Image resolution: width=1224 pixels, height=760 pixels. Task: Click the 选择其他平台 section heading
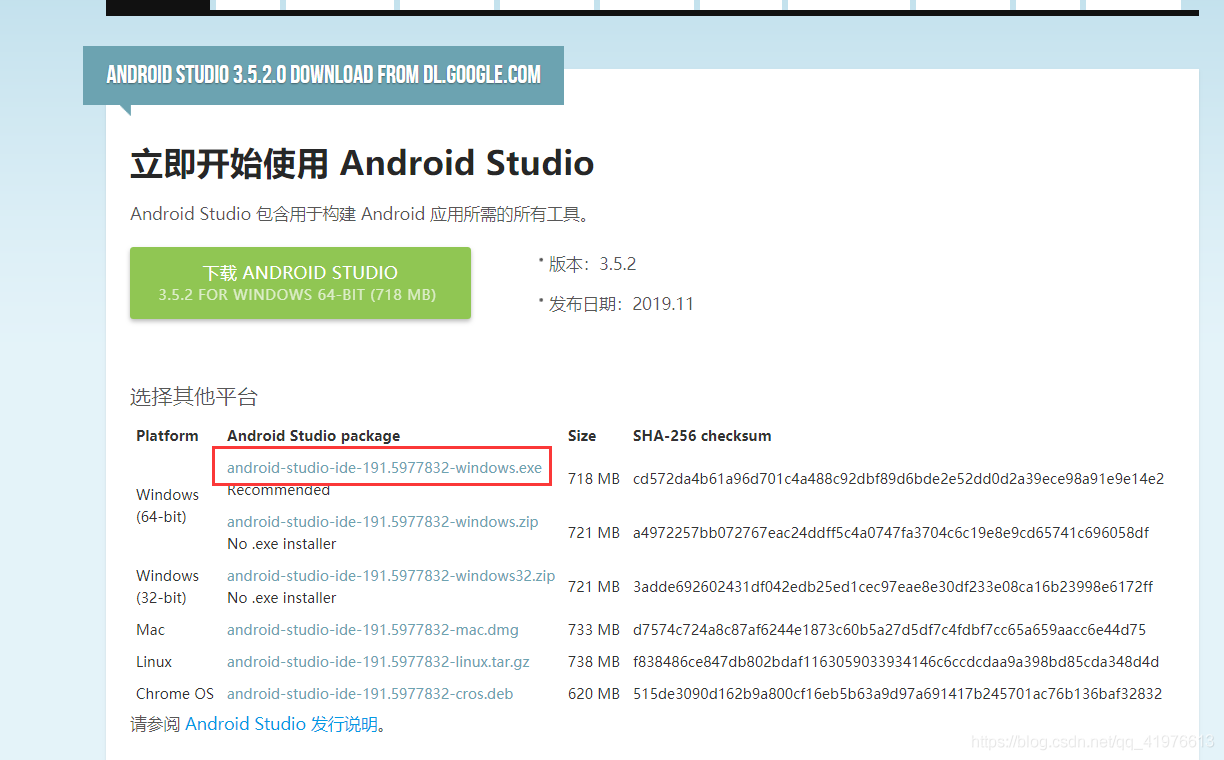(193, 396)
